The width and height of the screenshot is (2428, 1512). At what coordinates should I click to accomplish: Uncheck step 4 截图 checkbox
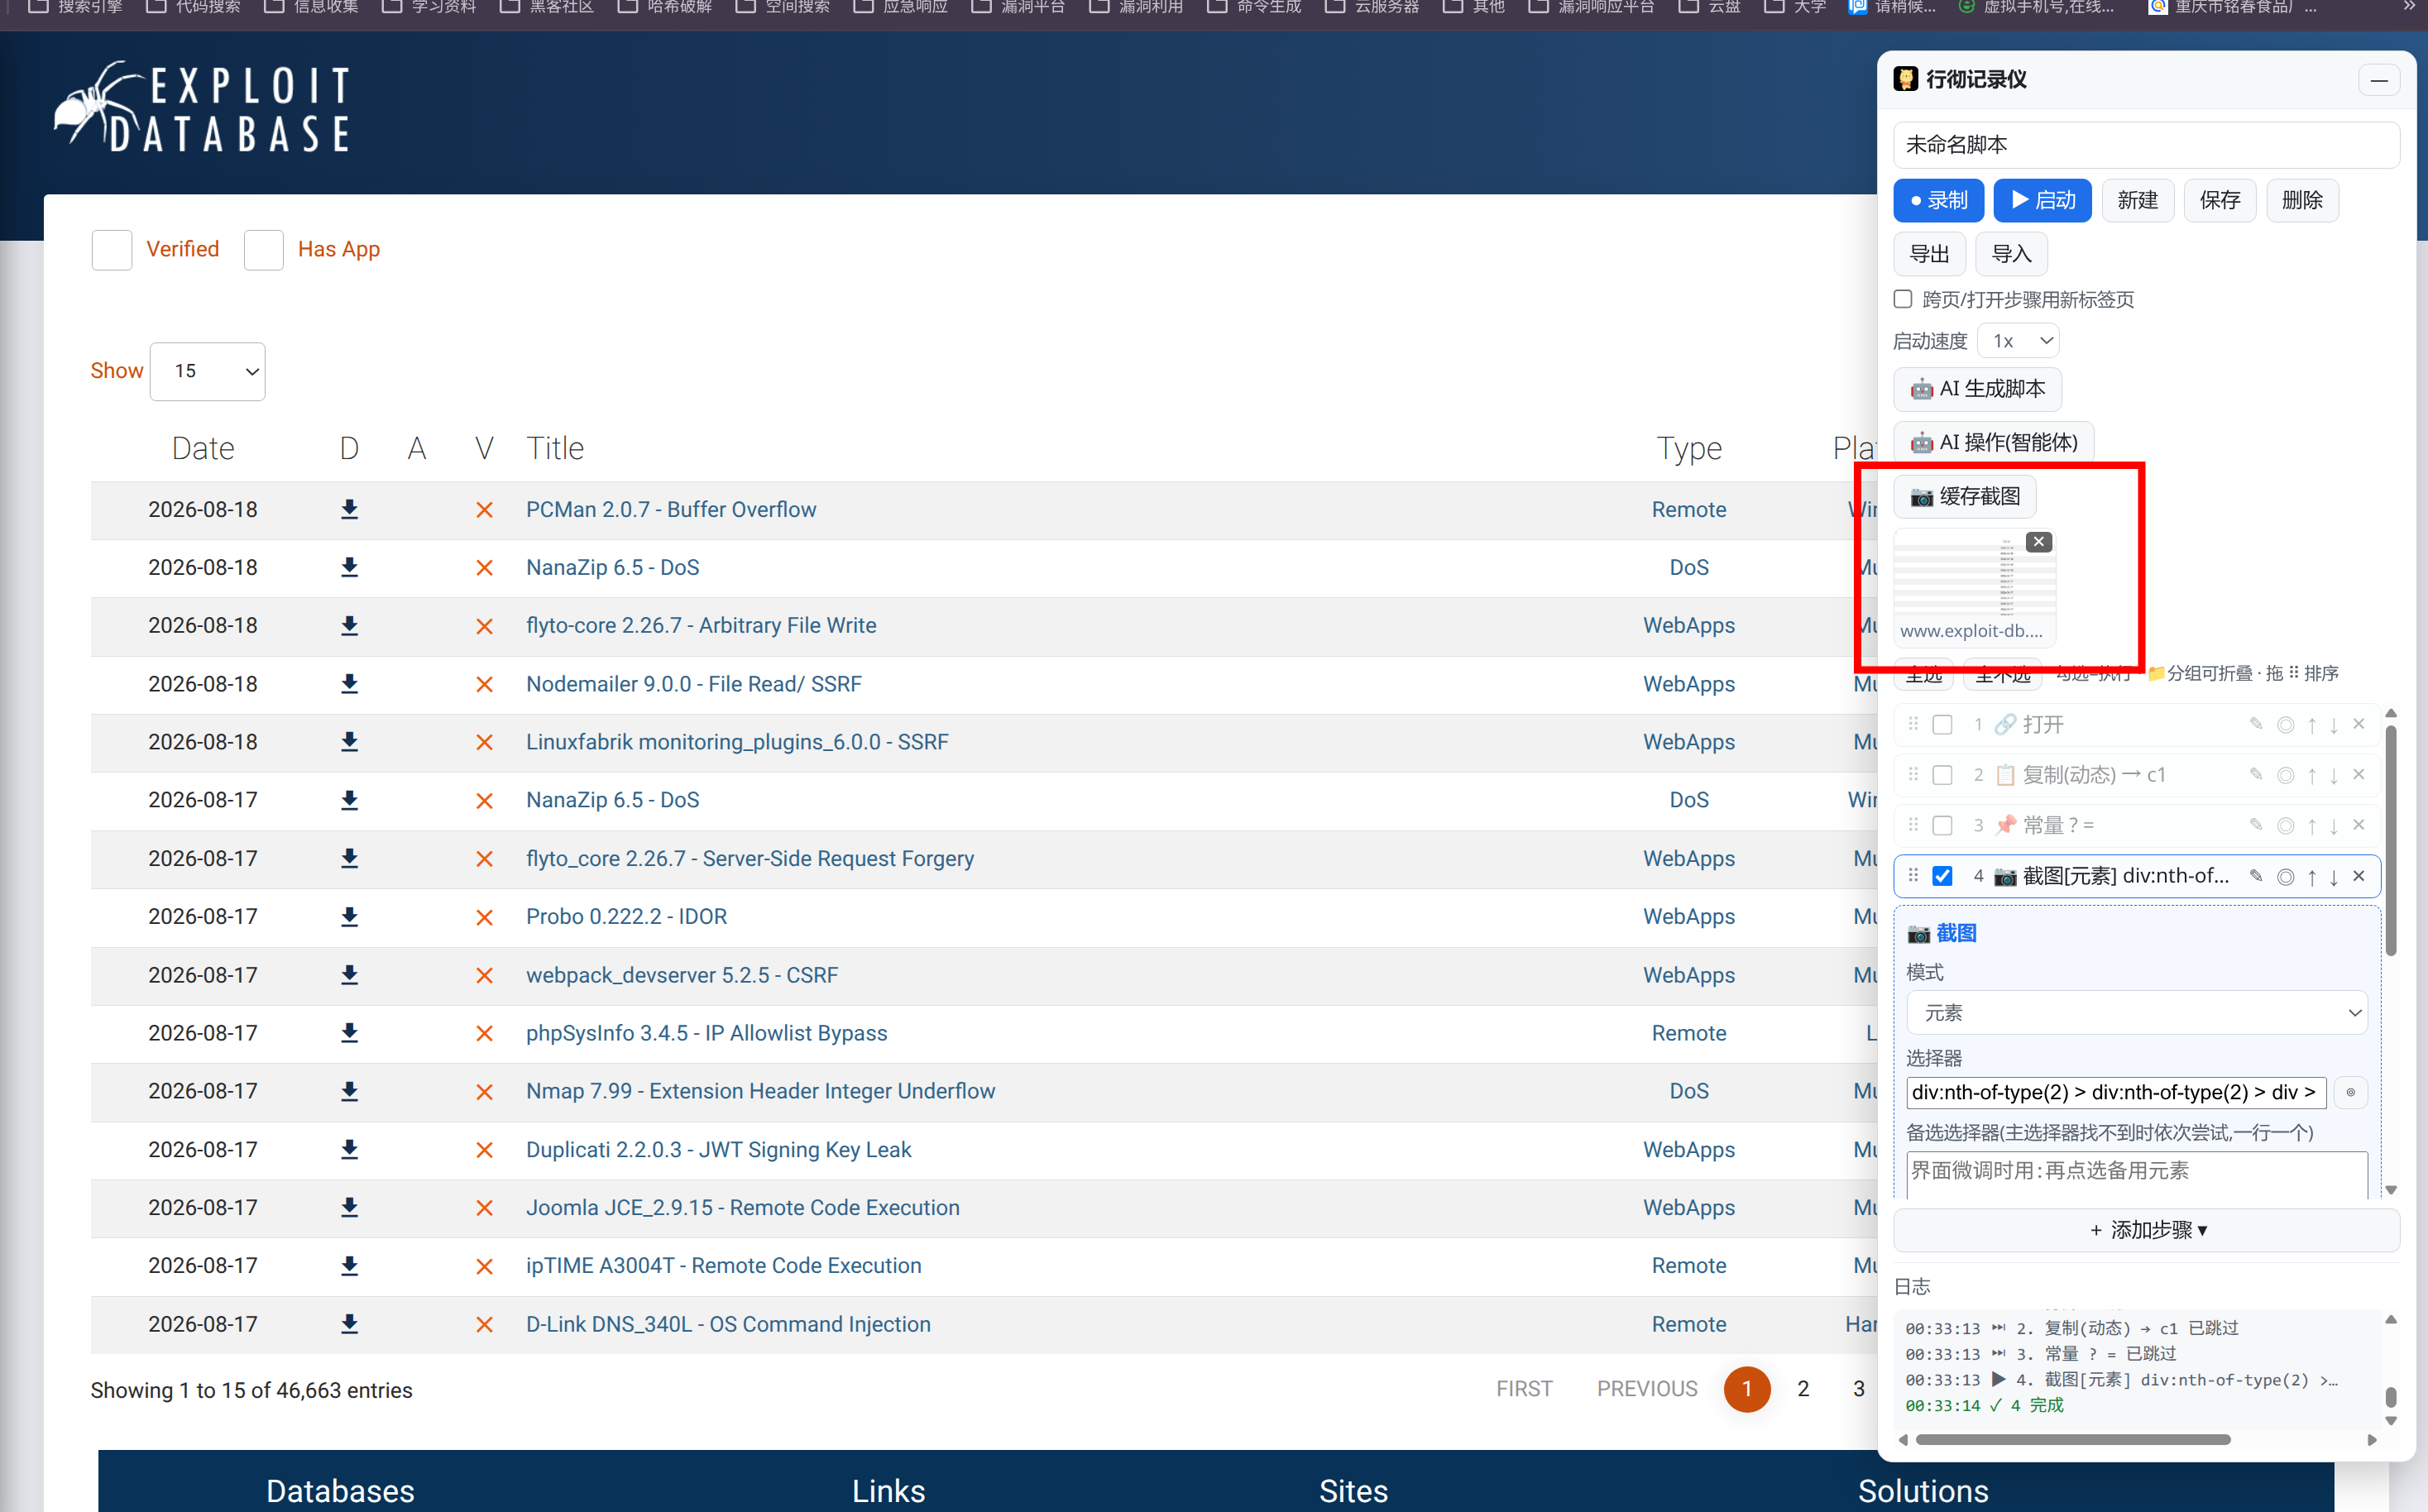[x=1942, y=876]
